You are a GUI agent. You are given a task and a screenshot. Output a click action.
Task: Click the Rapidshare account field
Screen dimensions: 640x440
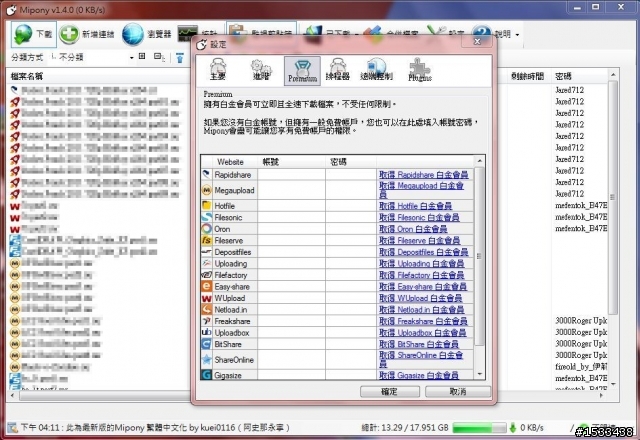[291, 175]
